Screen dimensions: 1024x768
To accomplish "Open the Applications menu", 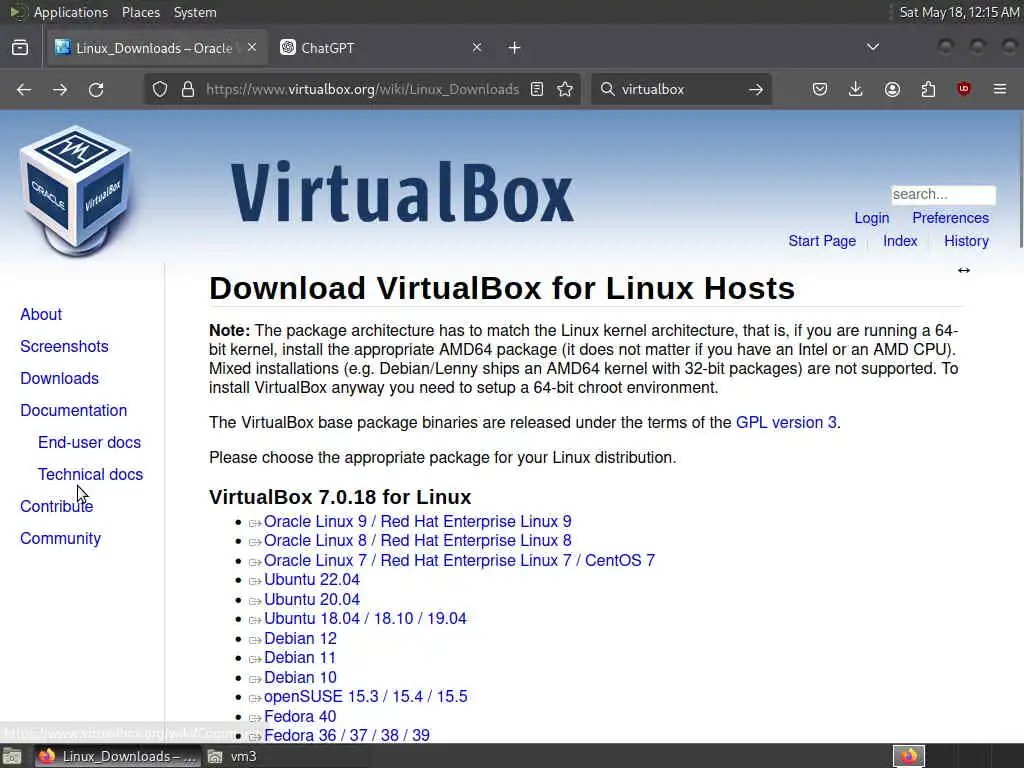I will tap(71, 12).
